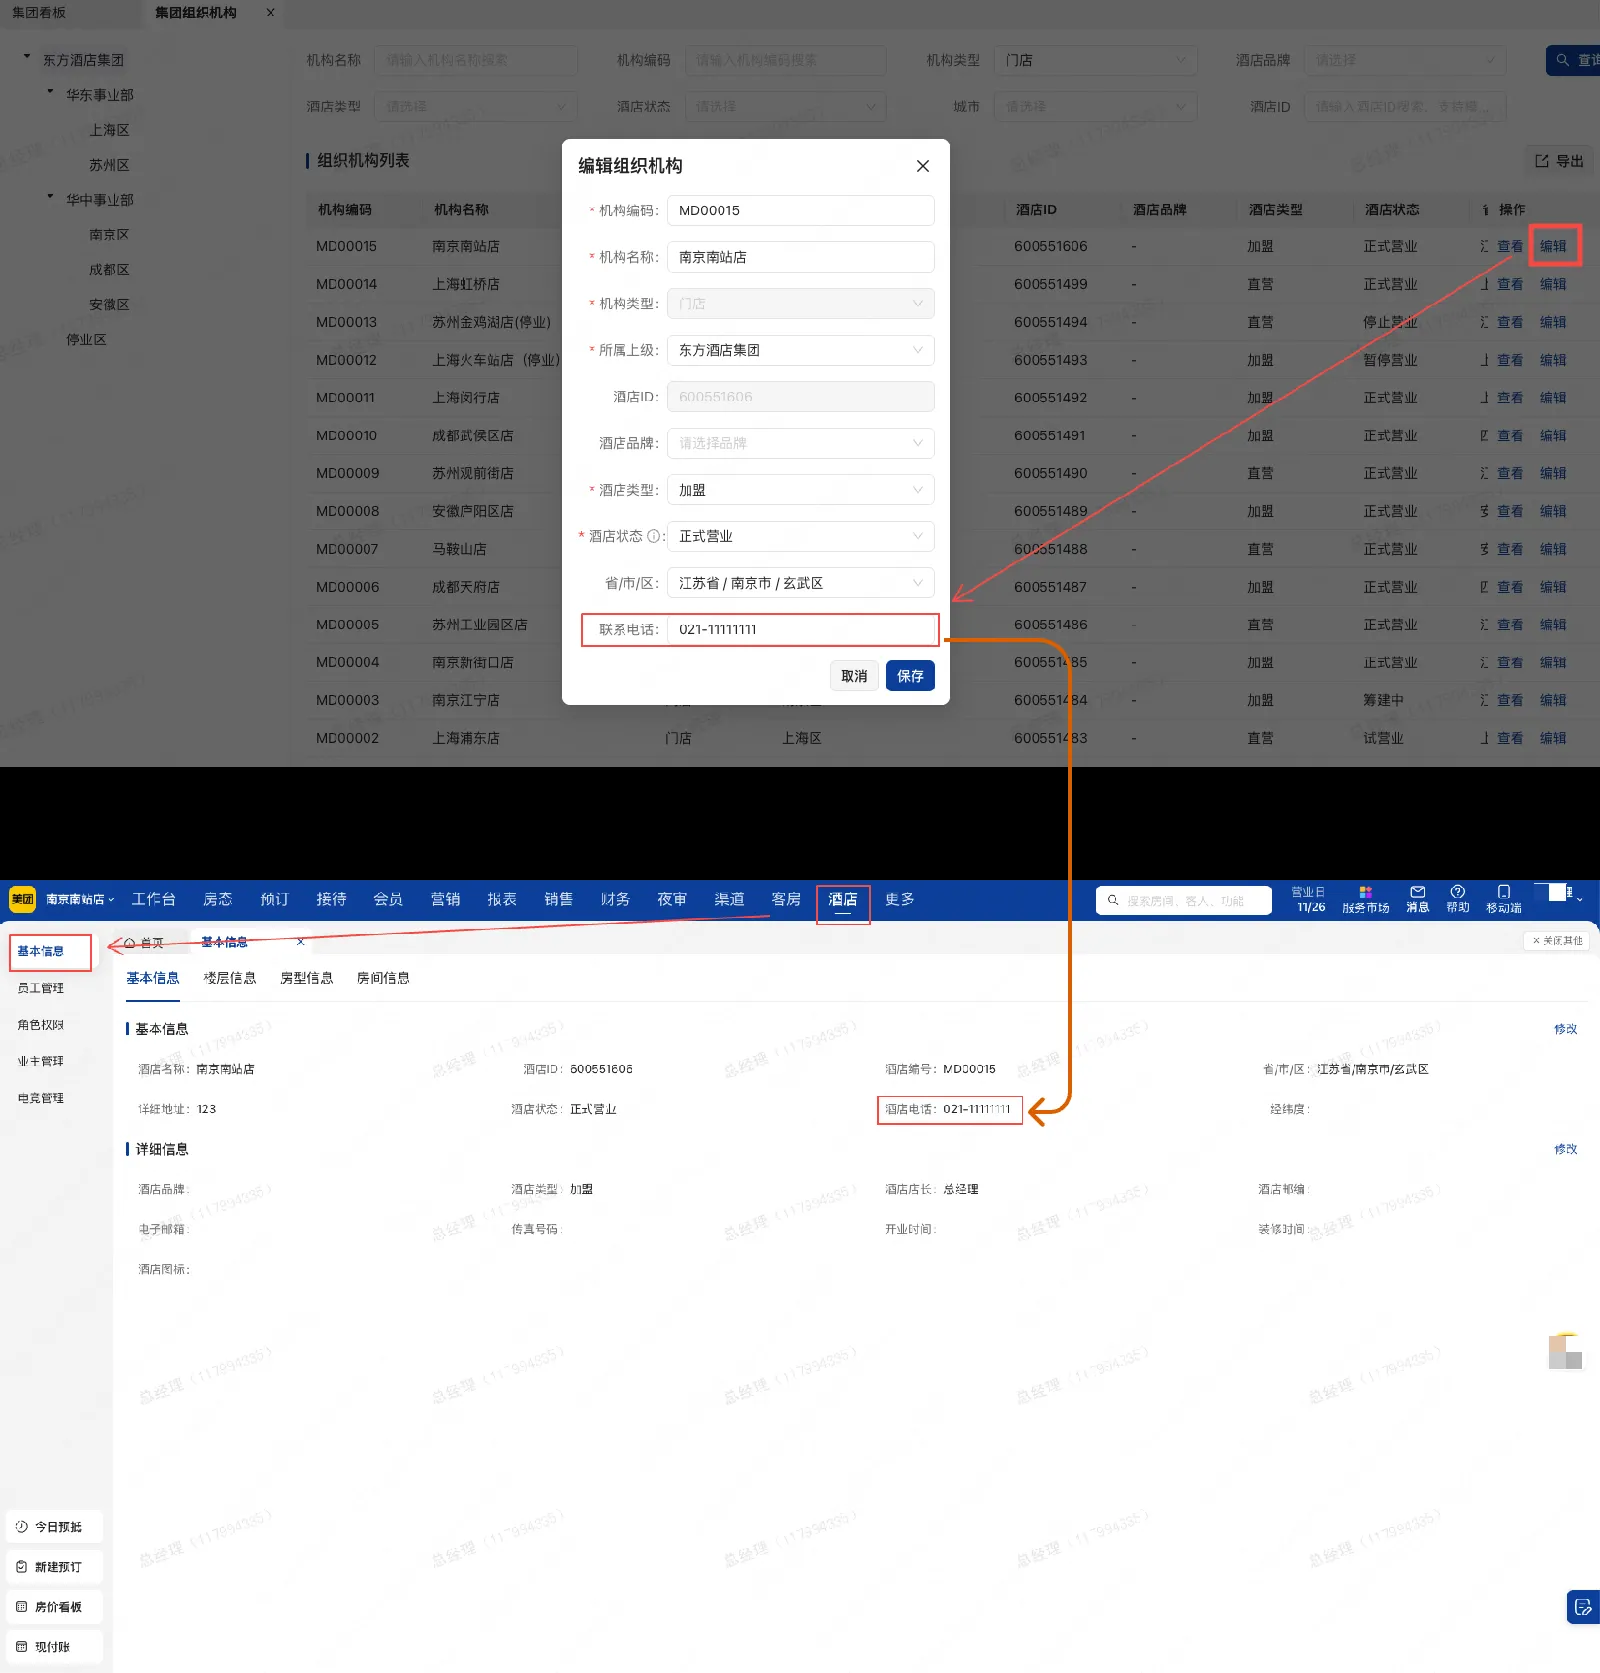Click the 导出 export icon button
This screenshot has width=1600, height=1673.
point(1559,161)
